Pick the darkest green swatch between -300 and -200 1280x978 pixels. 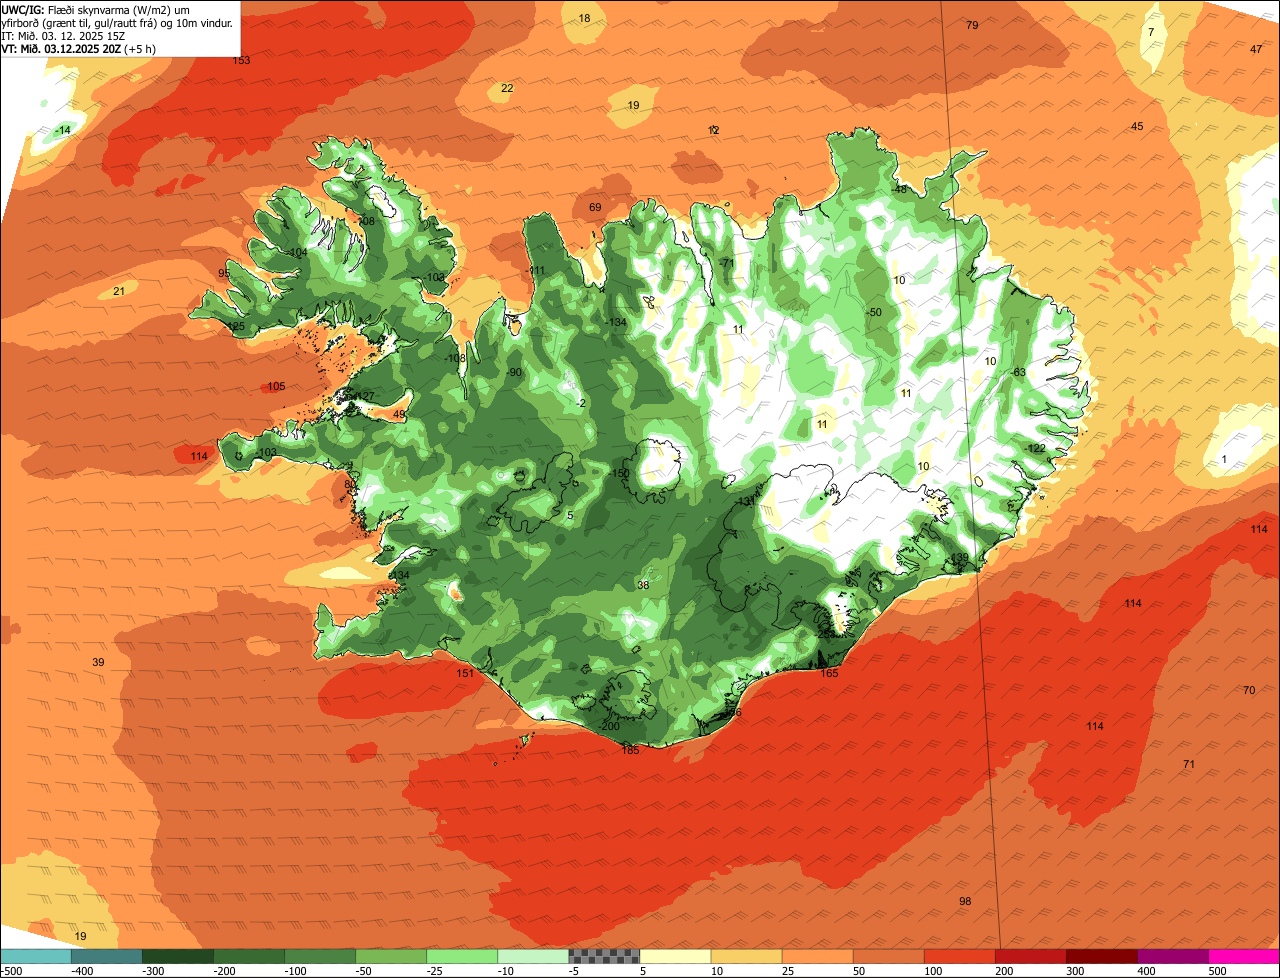pyautogui.click(x=178, y=956)
